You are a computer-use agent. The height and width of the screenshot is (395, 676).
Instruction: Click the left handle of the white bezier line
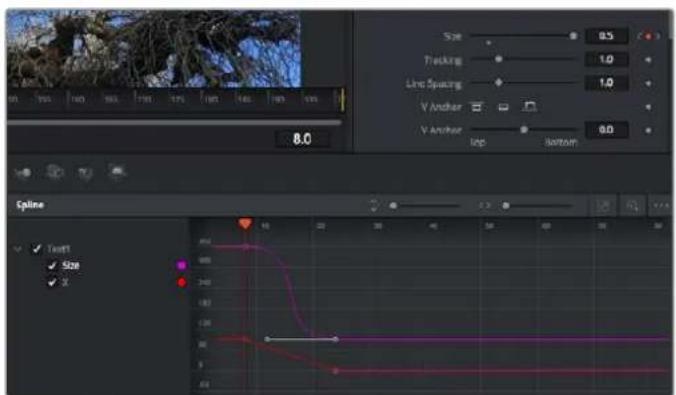[267, 339]
